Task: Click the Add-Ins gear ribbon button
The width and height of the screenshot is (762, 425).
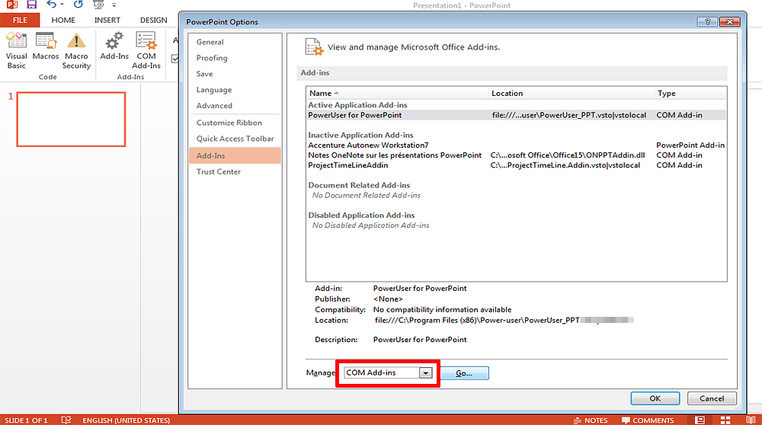Action: (114, 47)
